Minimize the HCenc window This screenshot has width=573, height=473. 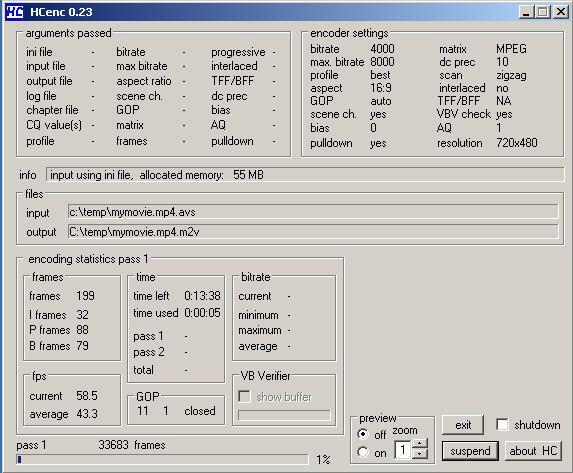(526, 12)
